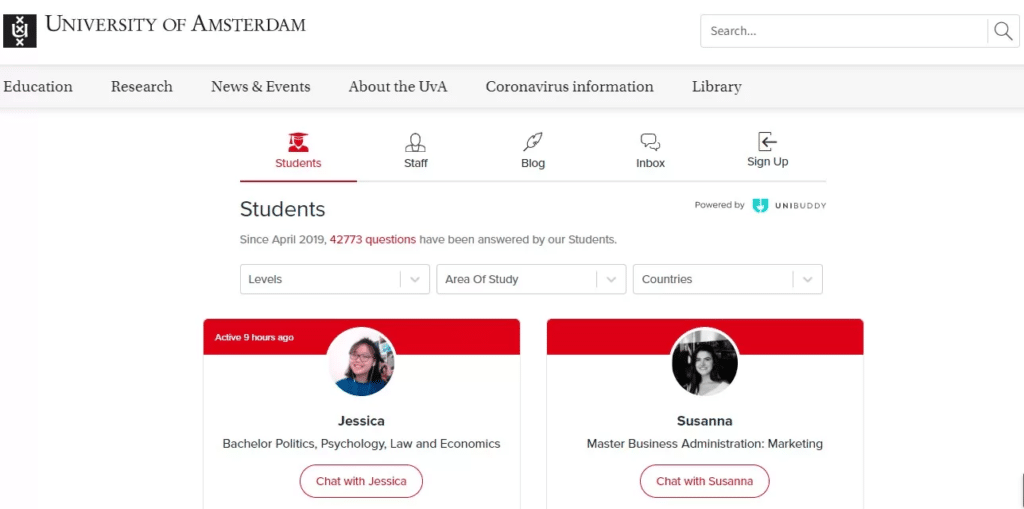Expand the Area Of Study dropdown
The width and height of the screenshot is (1024, 509).
[x=531, y=279]
